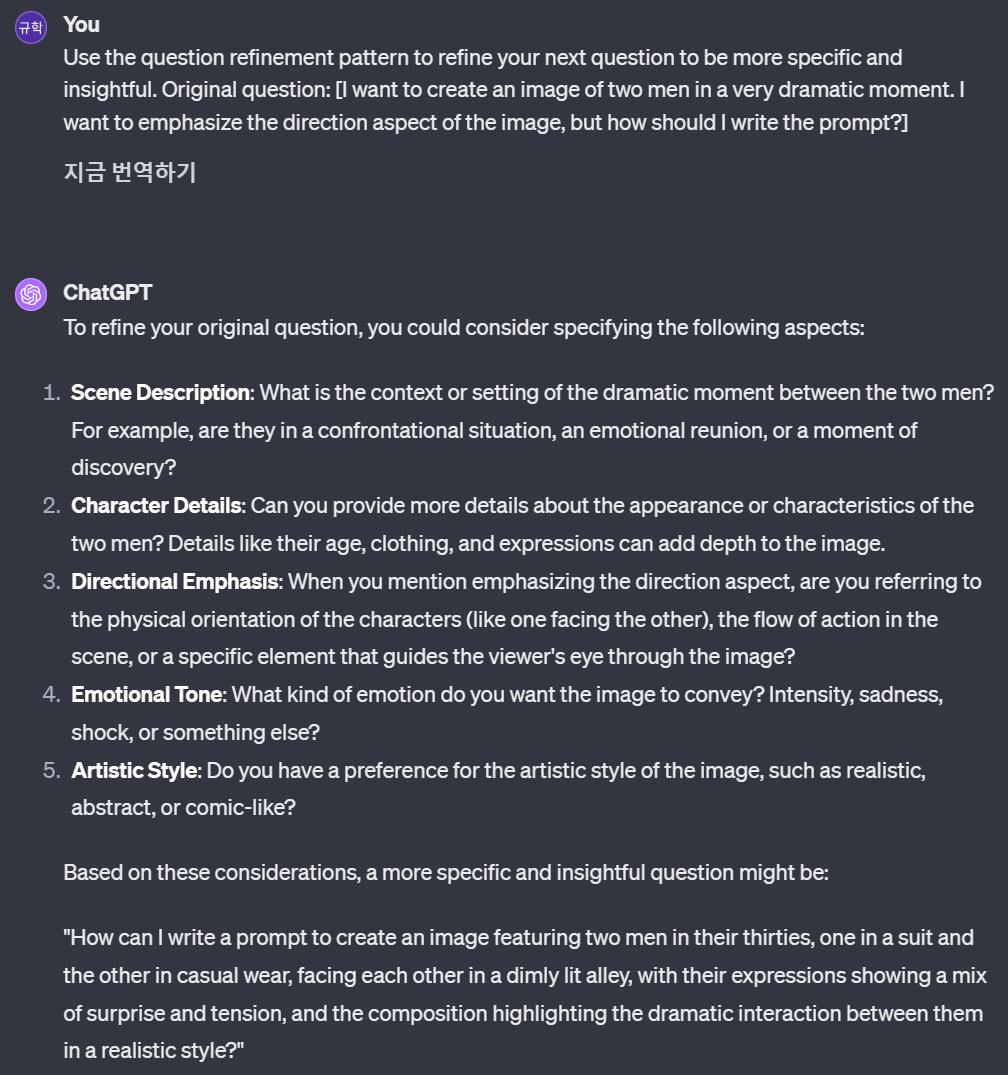The height and width of the screenshot is (1075, 1008).
Task: Click the "Scene Description" bold heading
Action: pyautogui.click(x=160, y=393)
